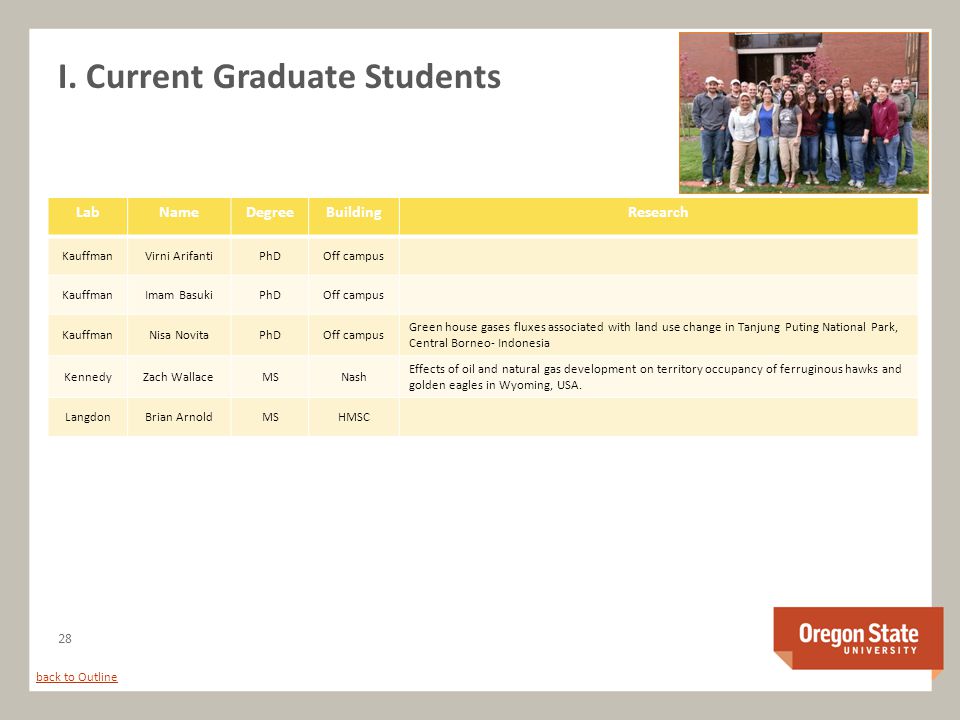Image resolution: width=960 pixels, height=720 pixels.
Task: Click the ferruginous hawks research description
Action: (x=655, y=377)
